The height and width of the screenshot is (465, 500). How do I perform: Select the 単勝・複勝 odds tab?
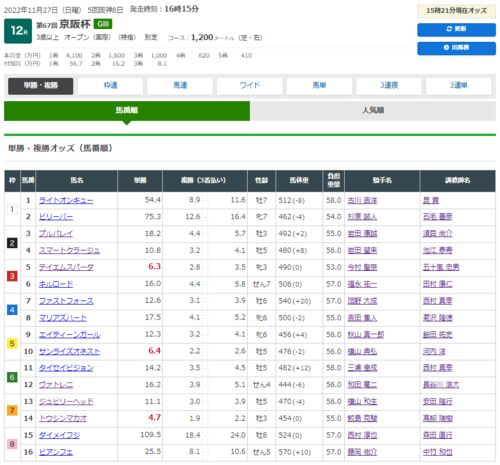(41, 86)
